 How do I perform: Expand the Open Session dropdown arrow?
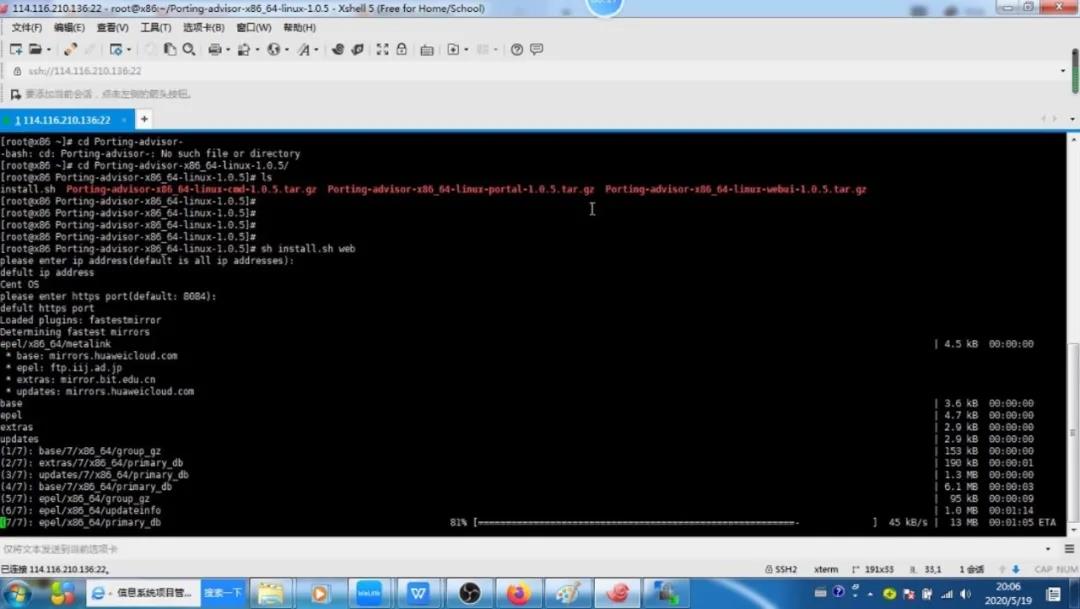[48, 49]
